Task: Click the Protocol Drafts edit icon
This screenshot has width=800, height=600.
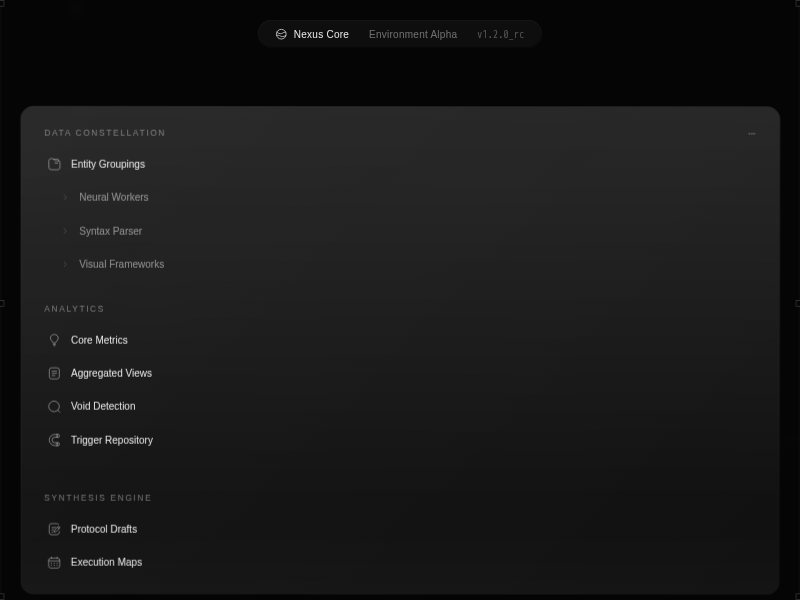Action: coord(54,529)
